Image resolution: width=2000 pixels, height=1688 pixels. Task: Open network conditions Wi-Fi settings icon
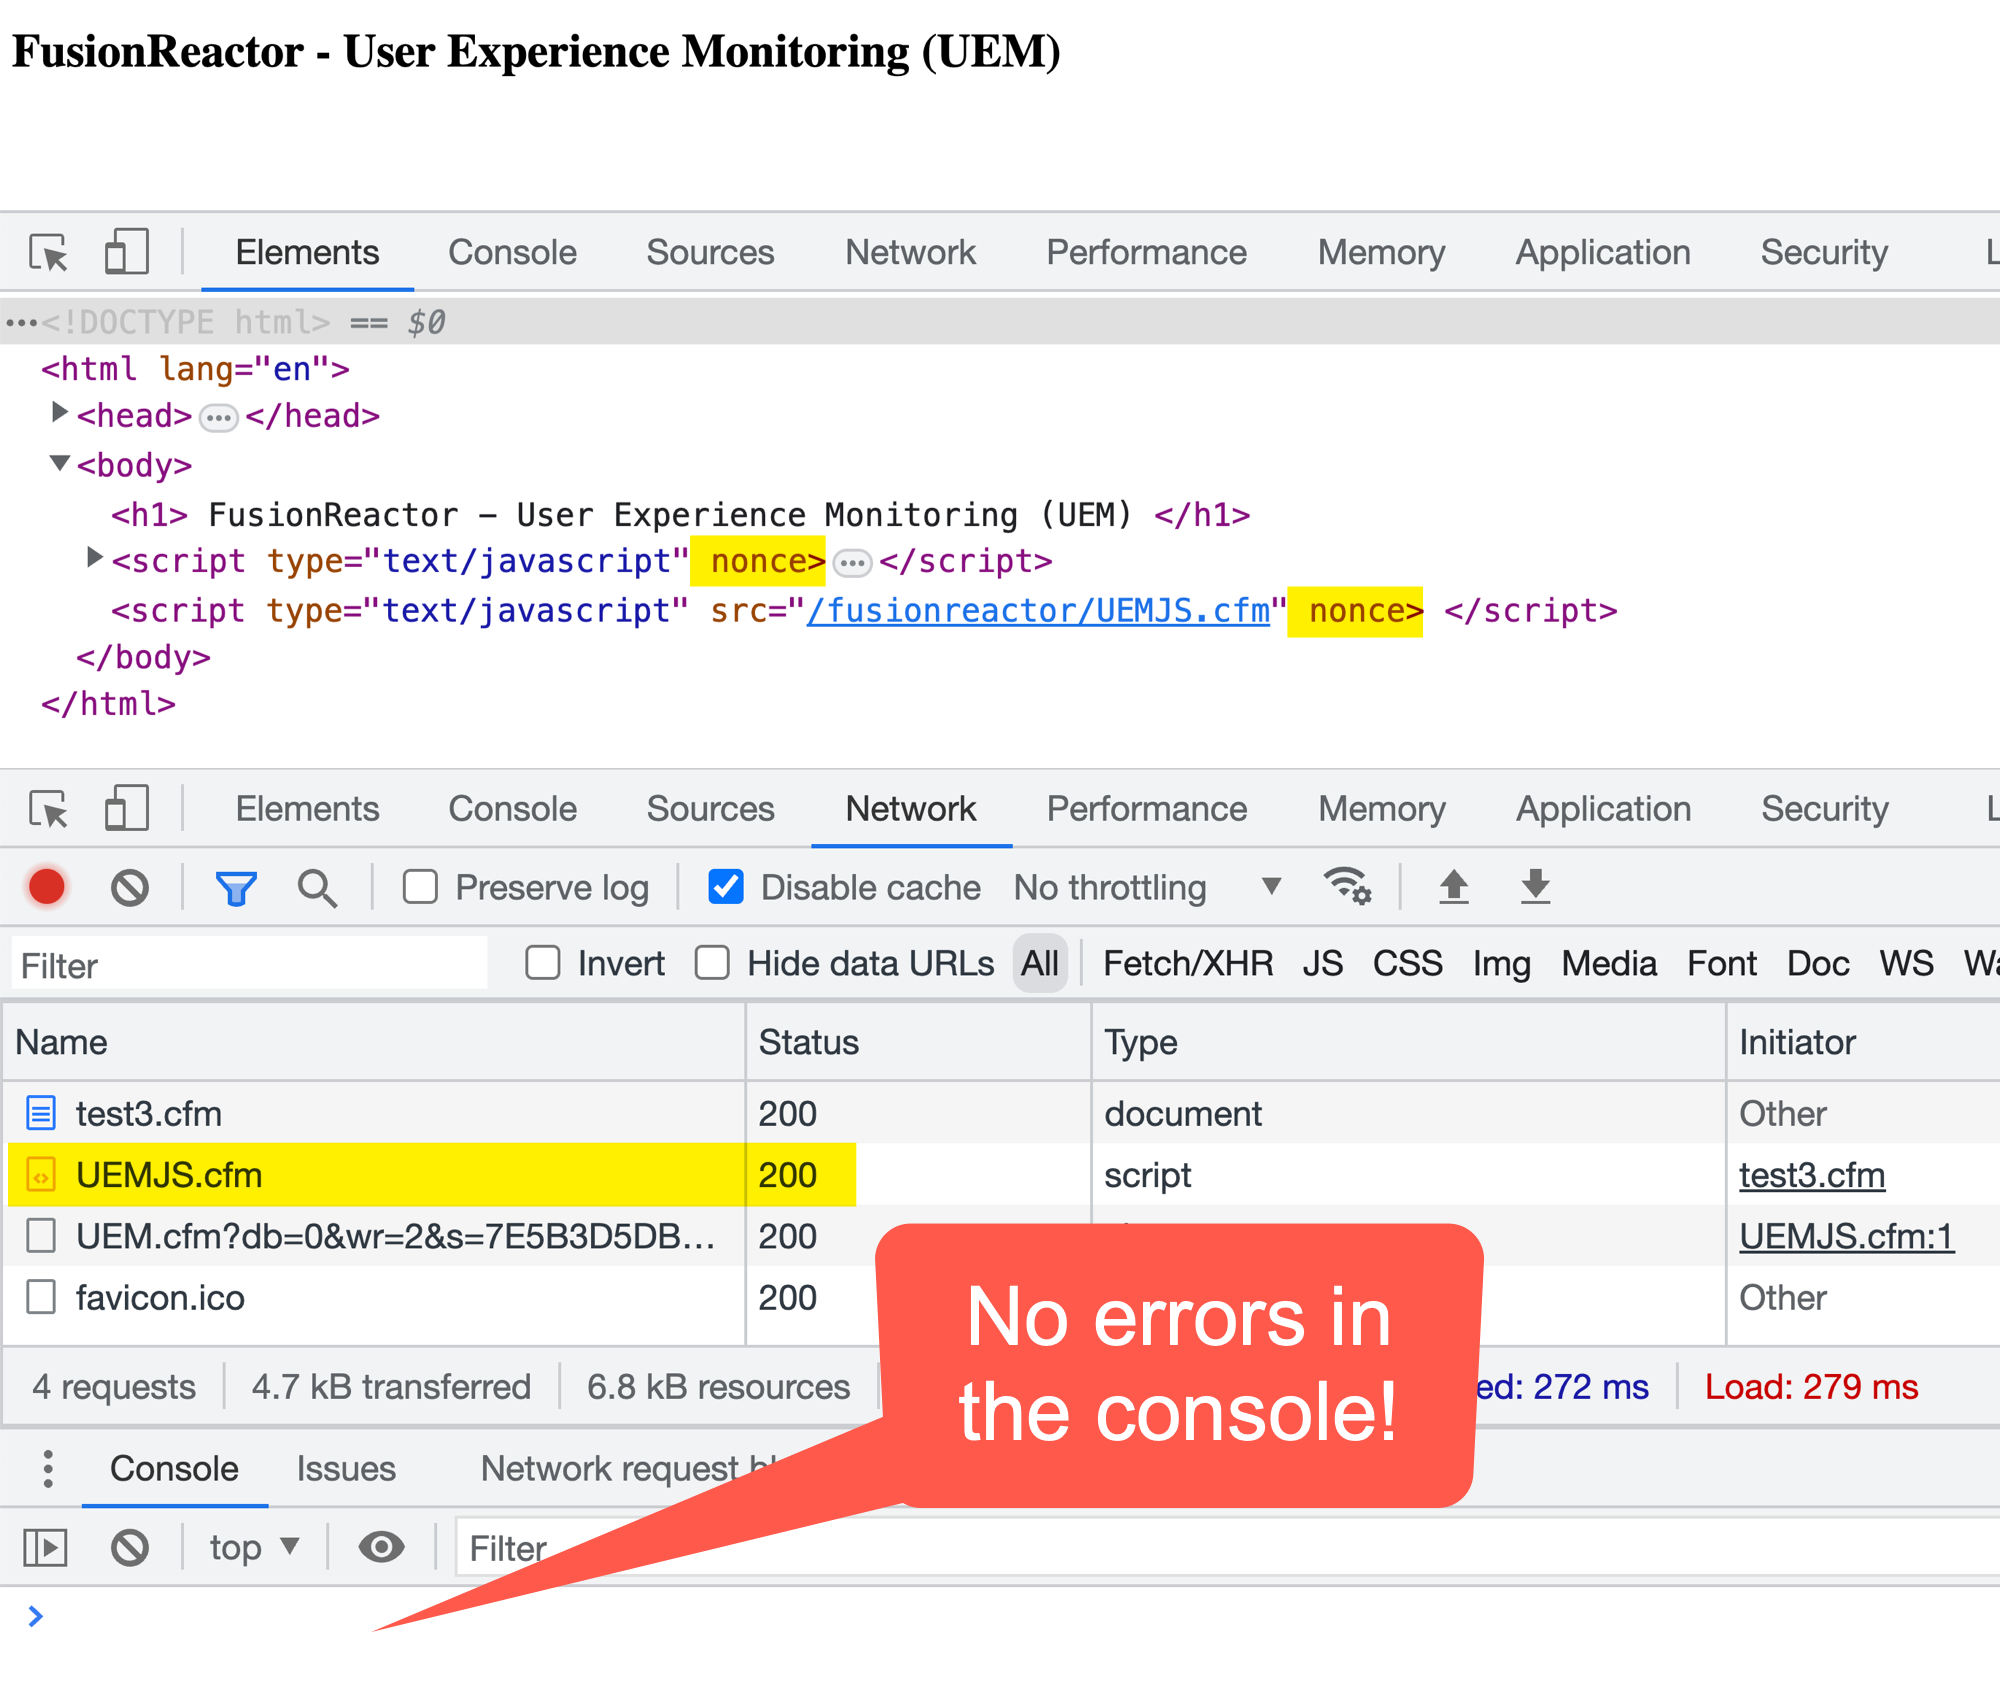(1347, 886)
